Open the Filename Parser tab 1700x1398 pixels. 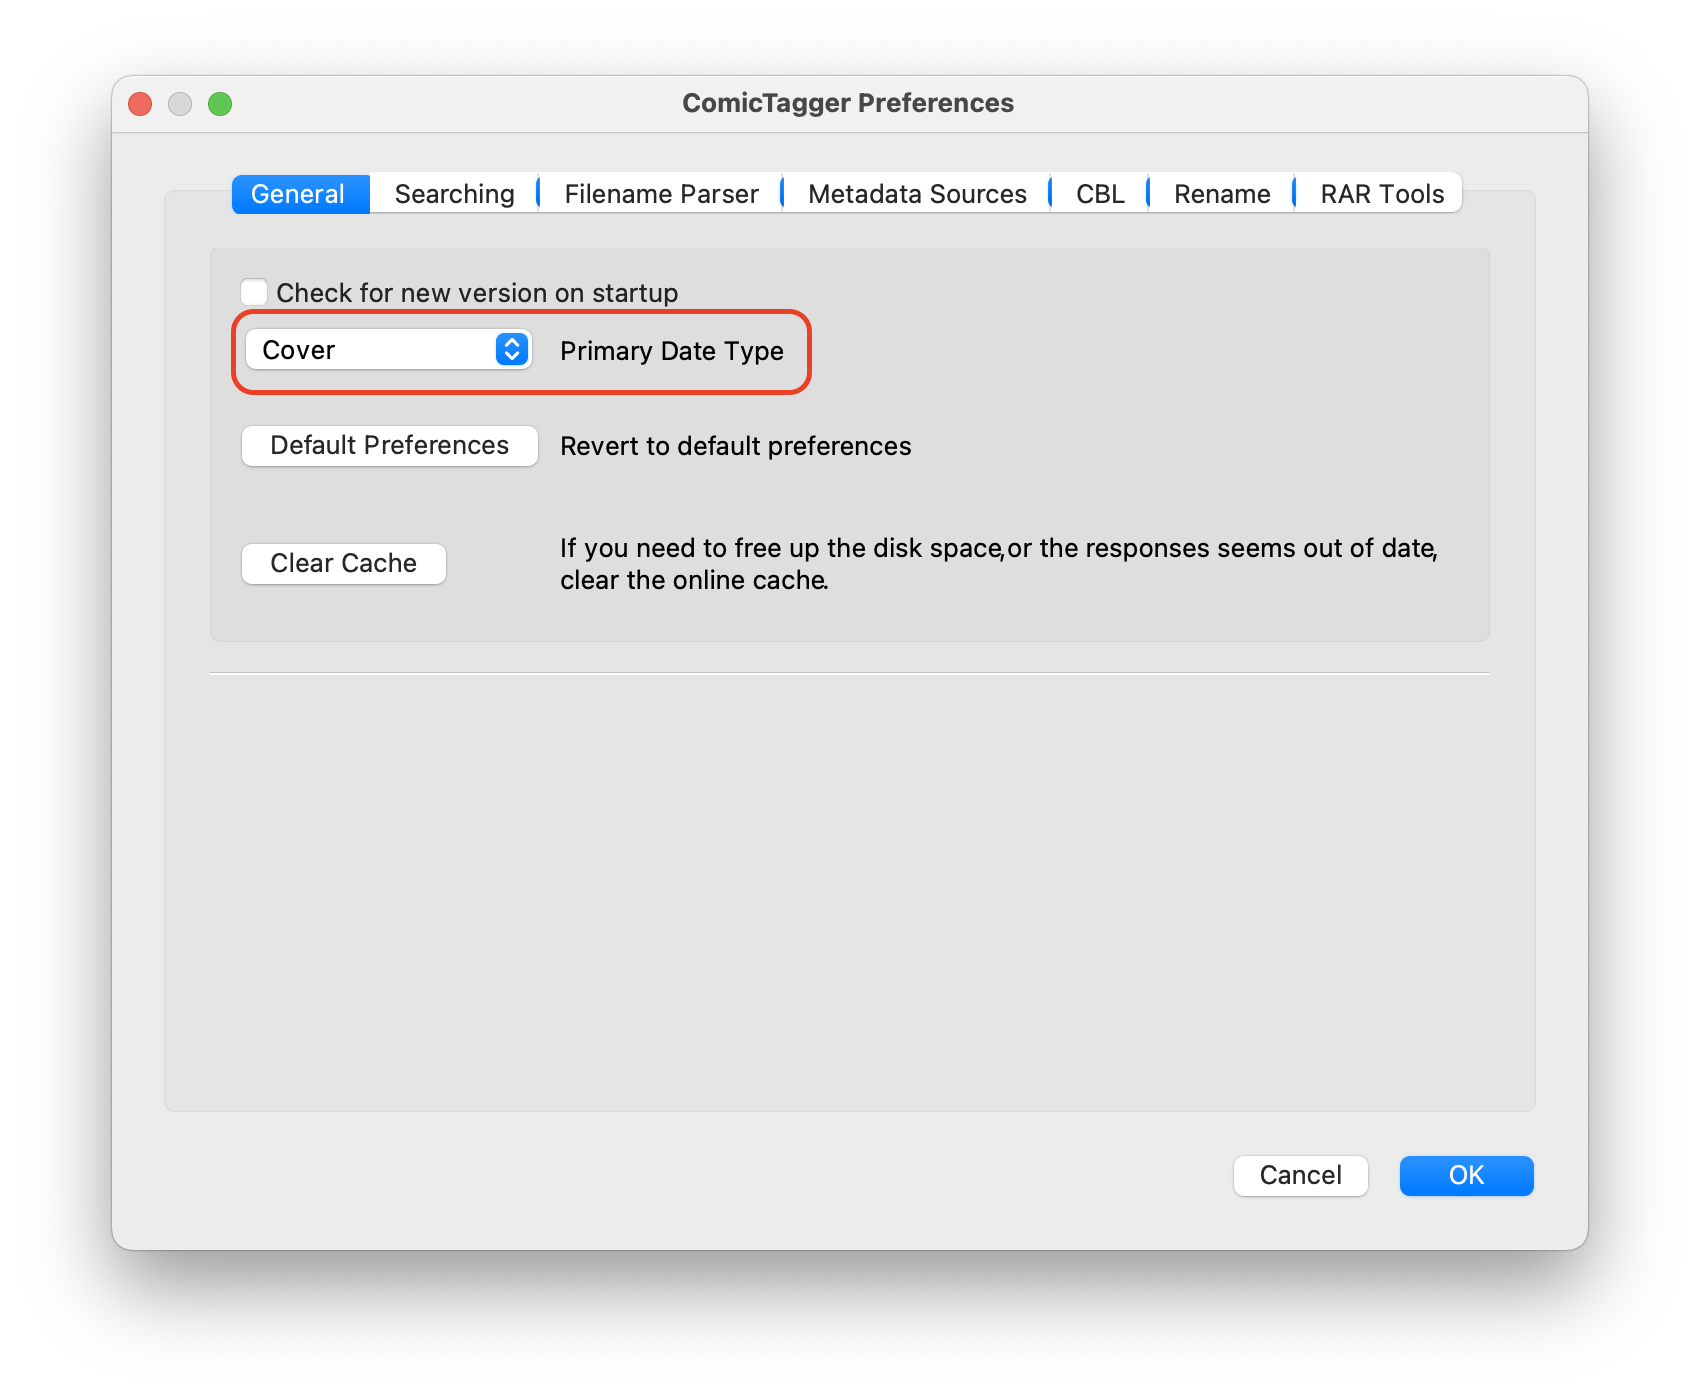tap(660, 193)
